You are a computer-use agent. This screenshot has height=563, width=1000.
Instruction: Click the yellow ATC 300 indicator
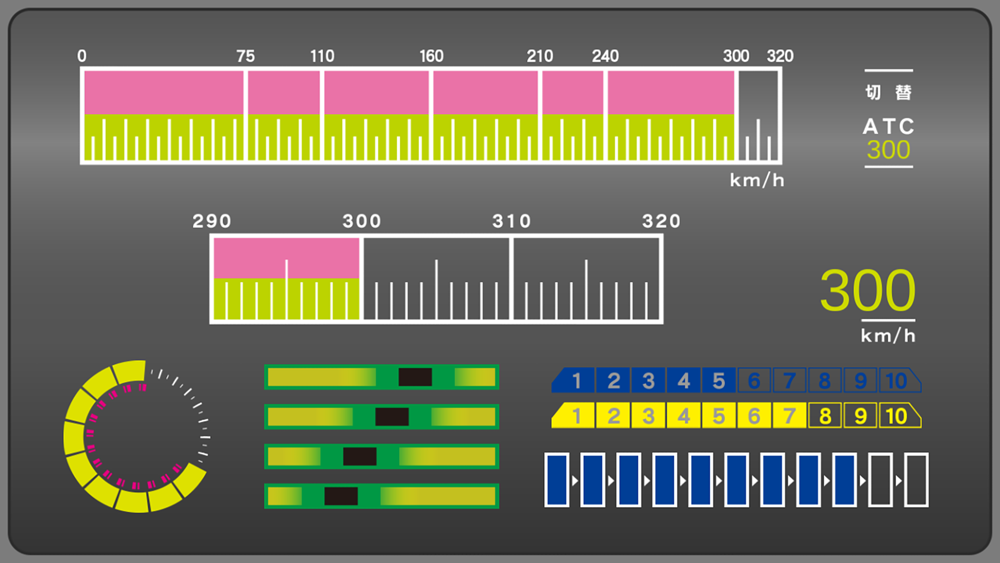[x=888, y=150]
